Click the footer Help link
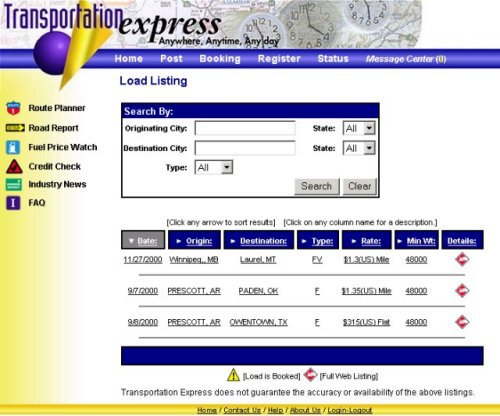The height and width of the screenshot is (416, 500). [x=275, y=410]
